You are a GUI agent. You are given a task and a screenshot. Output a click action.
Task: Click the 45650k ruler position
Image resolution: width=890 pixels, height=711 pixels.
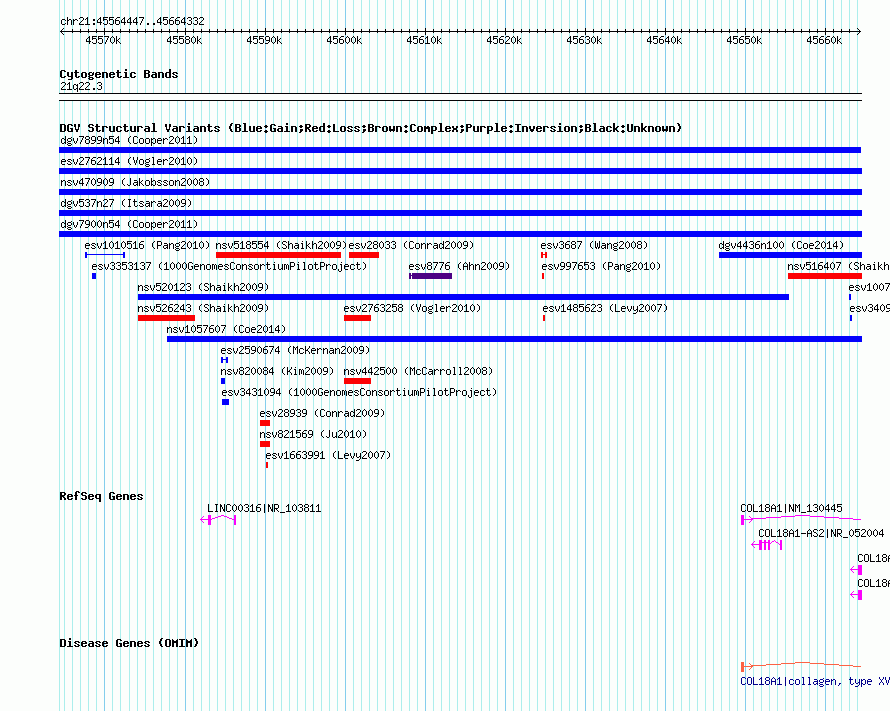point(744,40)
